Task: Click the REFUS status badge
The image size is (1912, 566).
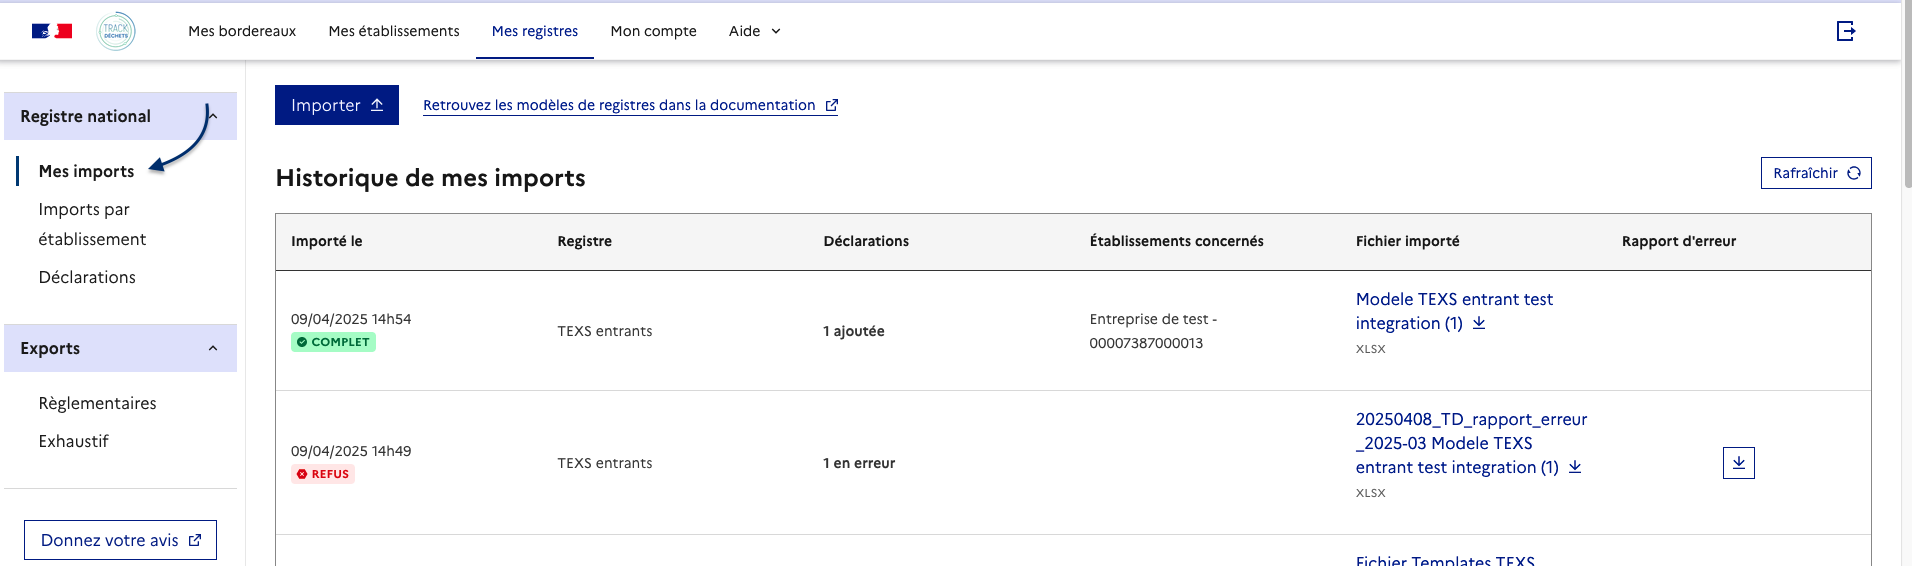Action: point(323,474)
